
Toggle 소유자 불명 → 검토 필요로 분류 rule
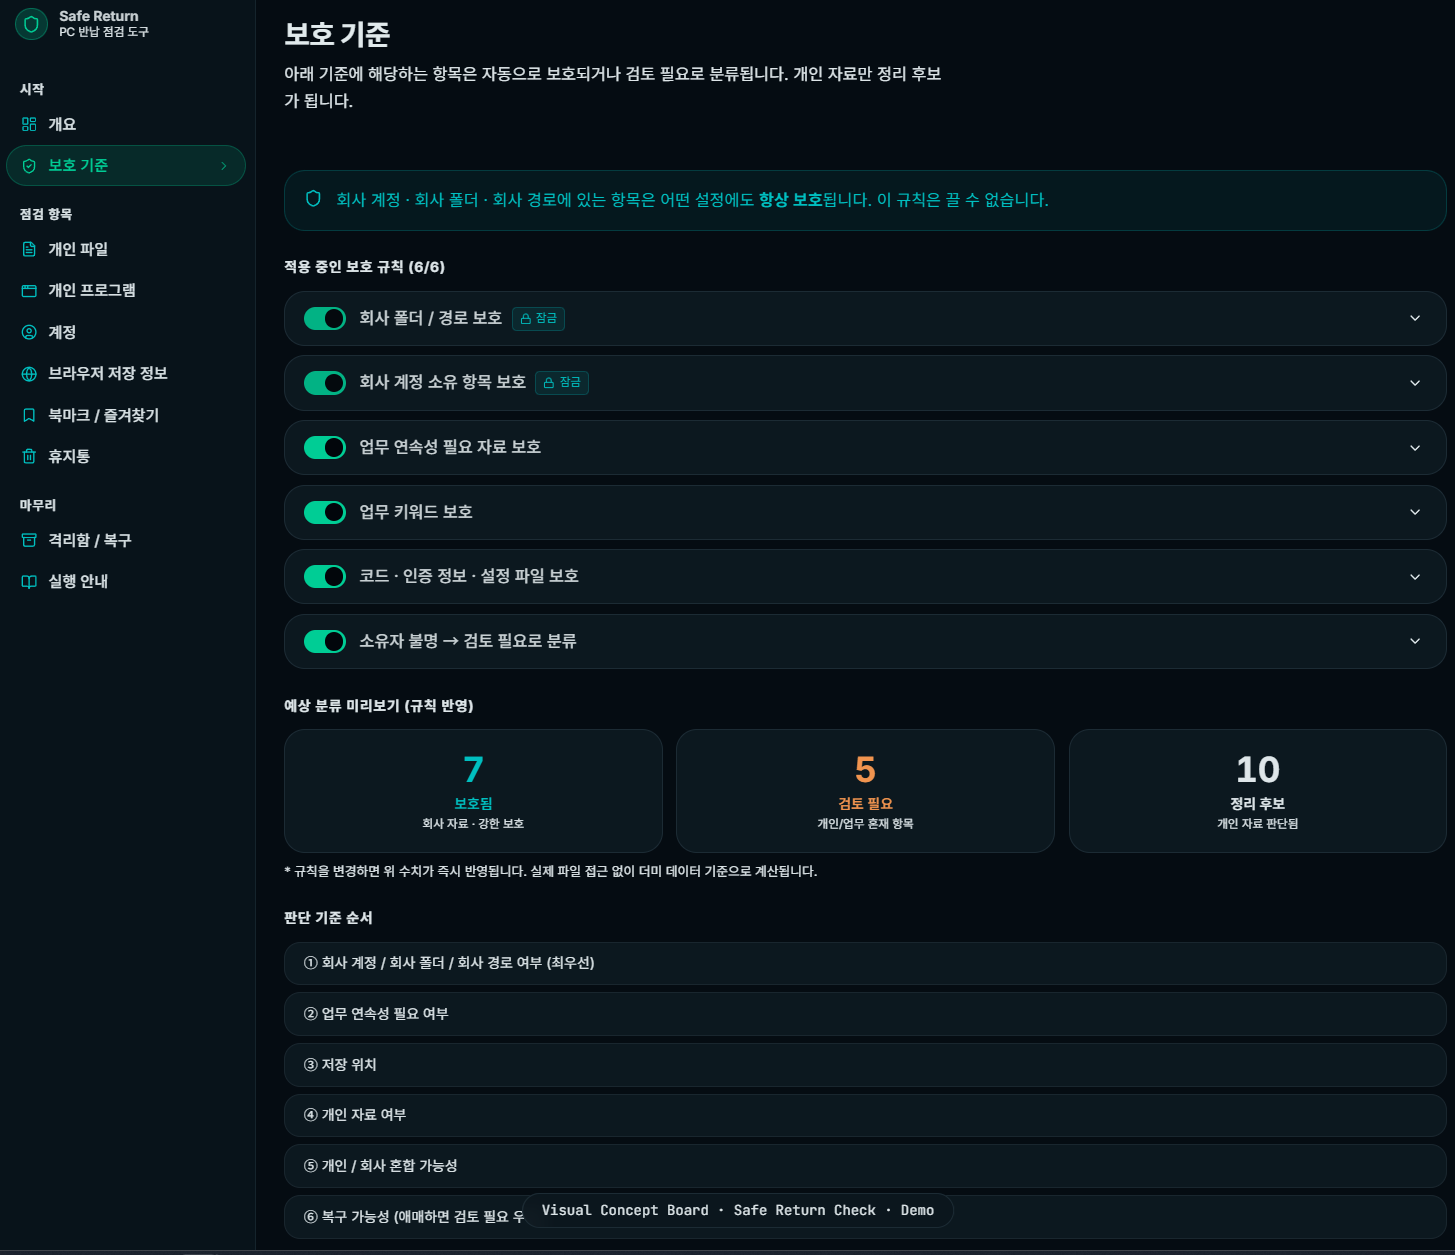[325, 641]
